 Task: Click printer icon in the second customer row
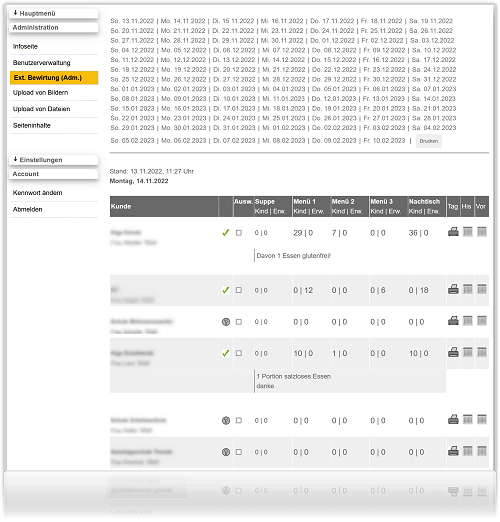tap(453, 289)
